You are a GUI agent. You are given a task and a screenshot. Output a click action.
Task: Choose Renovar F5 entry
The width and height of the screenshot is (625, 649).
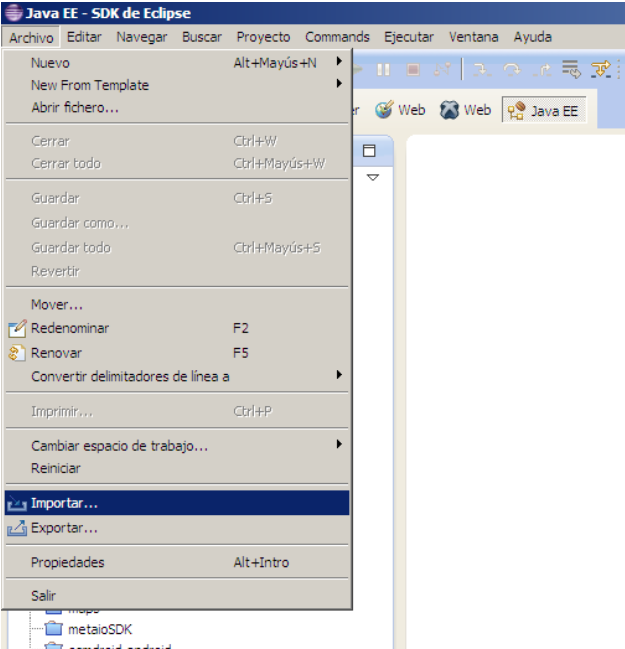click(x=177, y=353)
